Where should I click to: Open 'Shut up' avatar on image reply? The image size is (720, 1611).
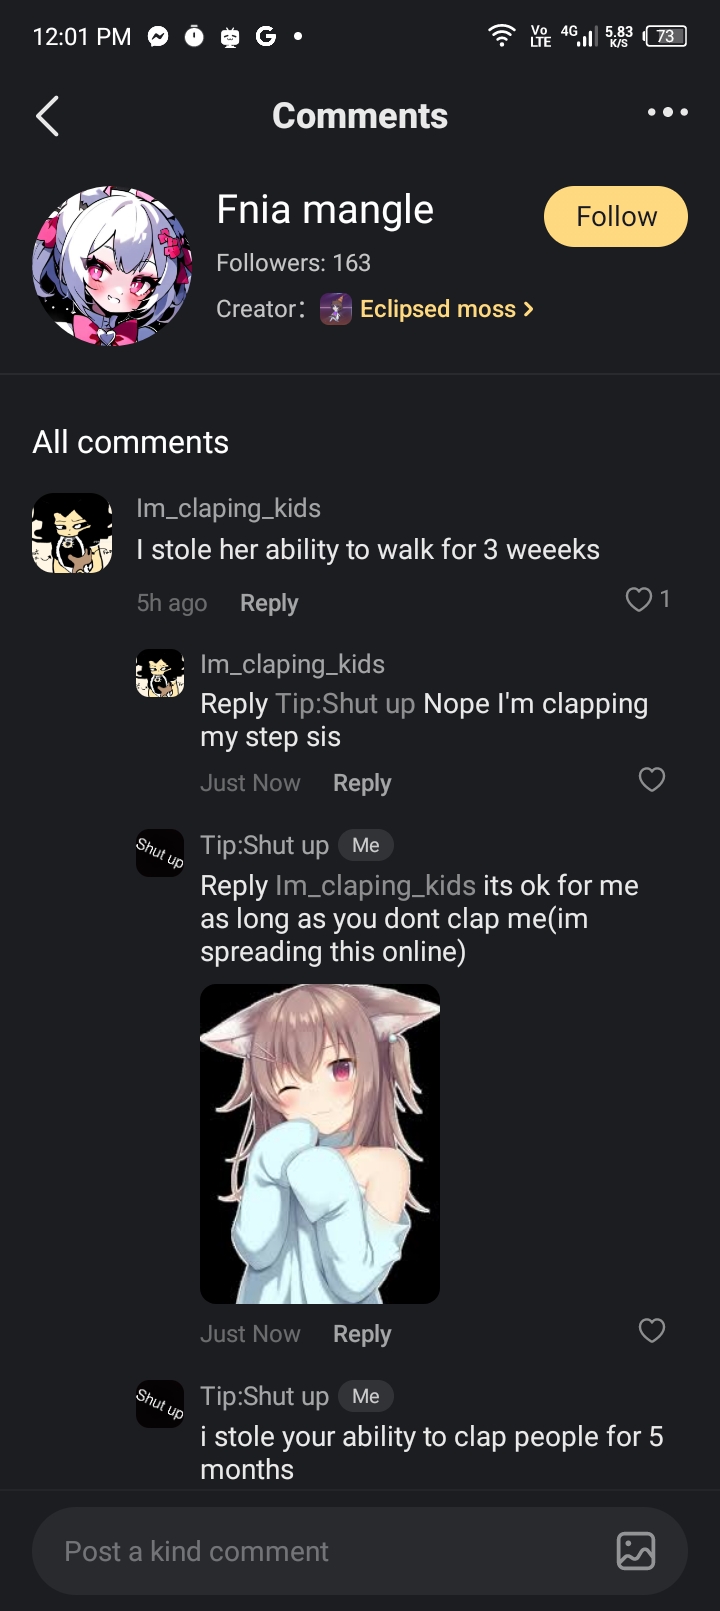pyautogui.click(x=160, y=853)
